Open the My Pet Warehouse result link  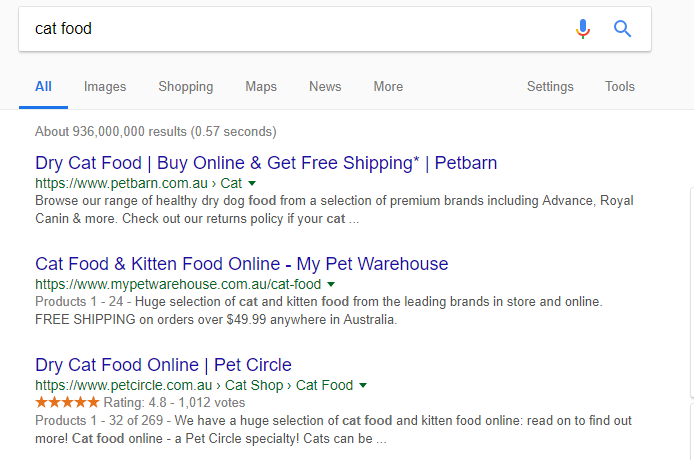[242, 264]
